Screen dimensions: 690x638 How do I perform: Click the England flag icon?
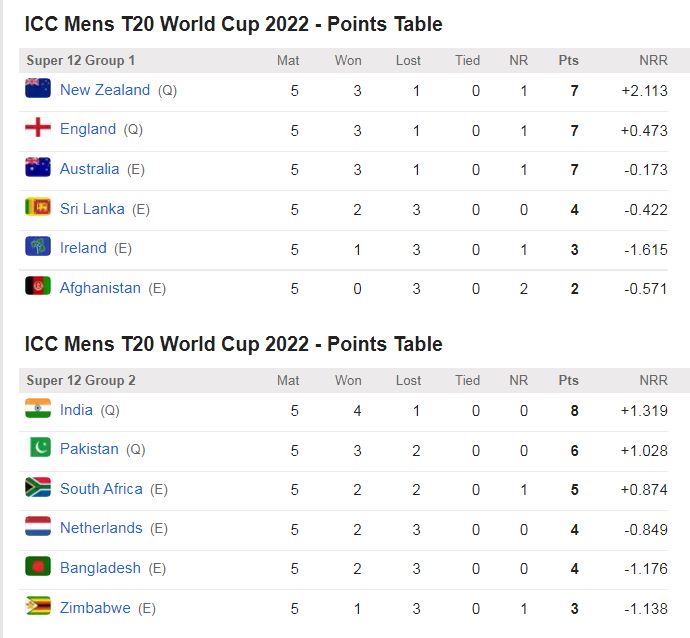38,128
